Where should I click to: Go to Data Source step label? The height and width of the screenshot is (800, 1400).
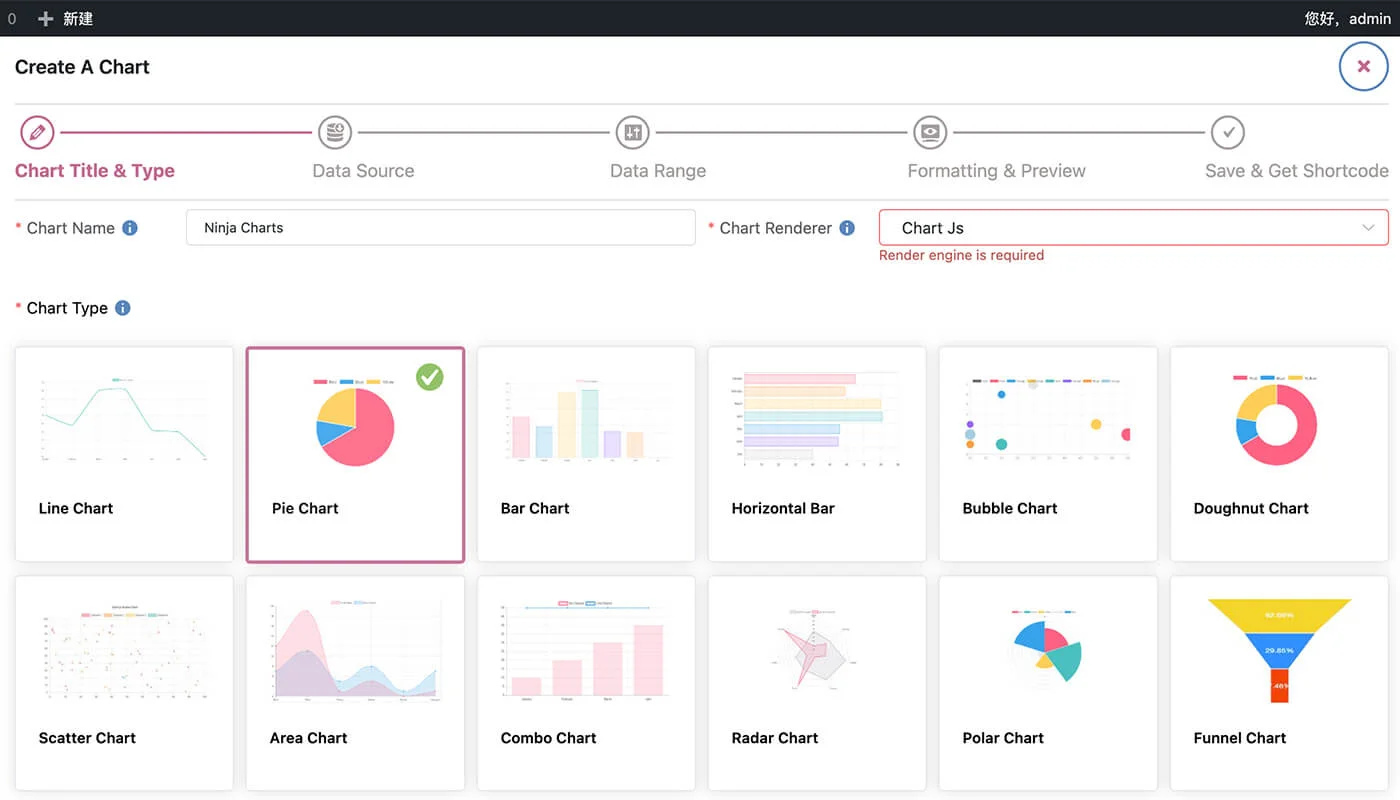click(x=363, y=171)
